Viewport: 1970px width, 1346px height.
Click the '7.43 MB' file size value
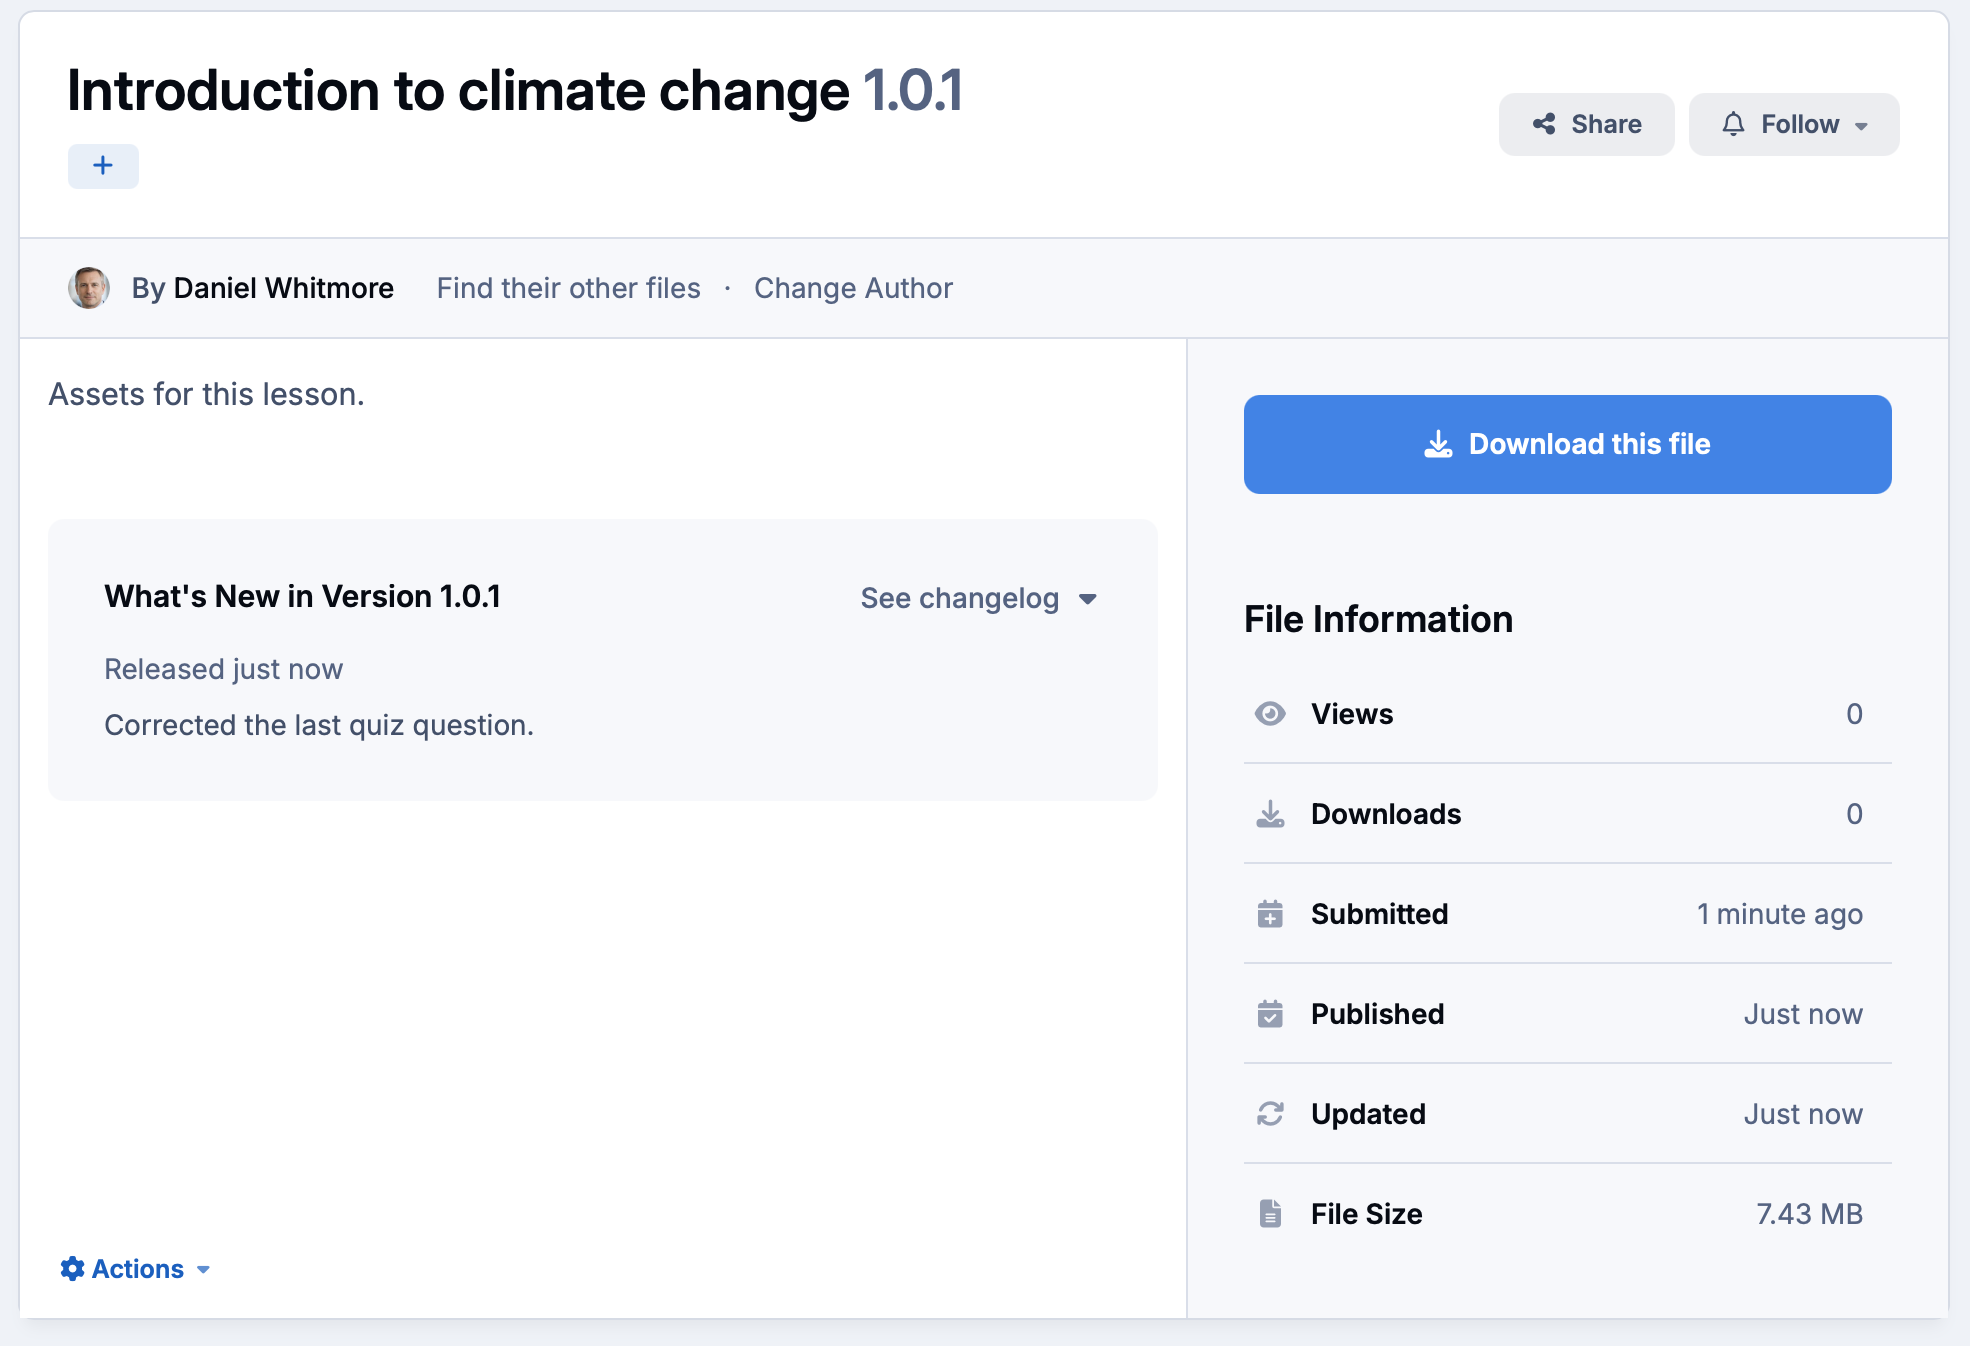click(1810, 1214)
